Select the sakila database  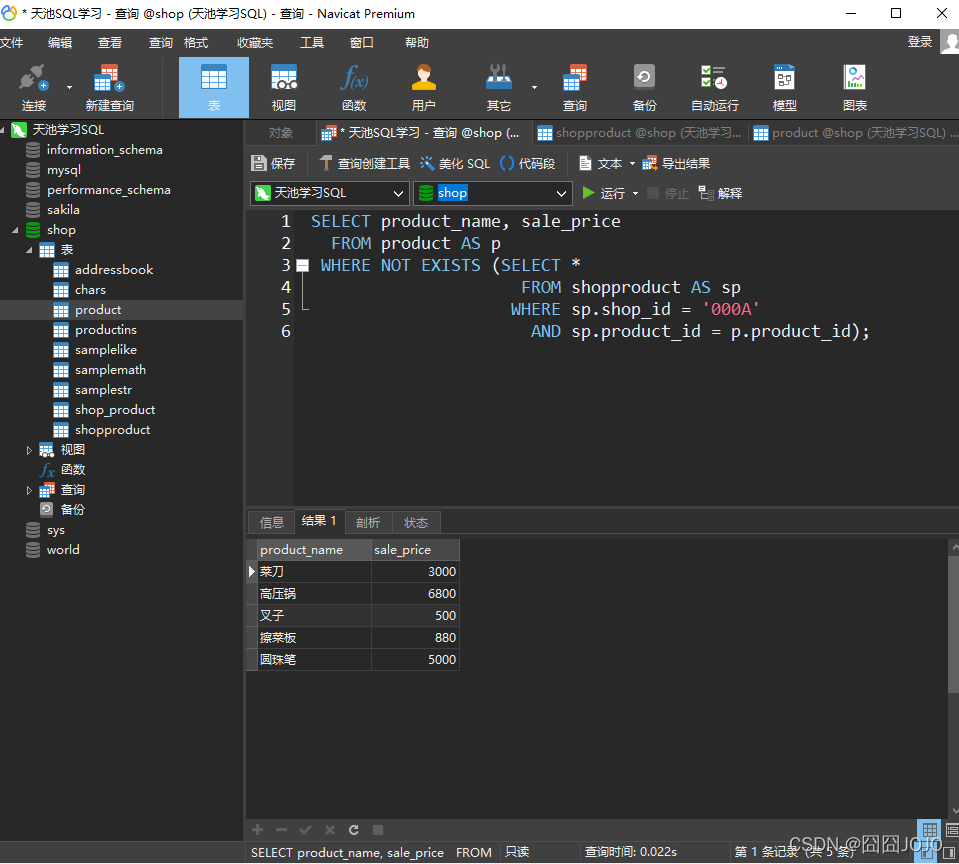click(63, 210)
